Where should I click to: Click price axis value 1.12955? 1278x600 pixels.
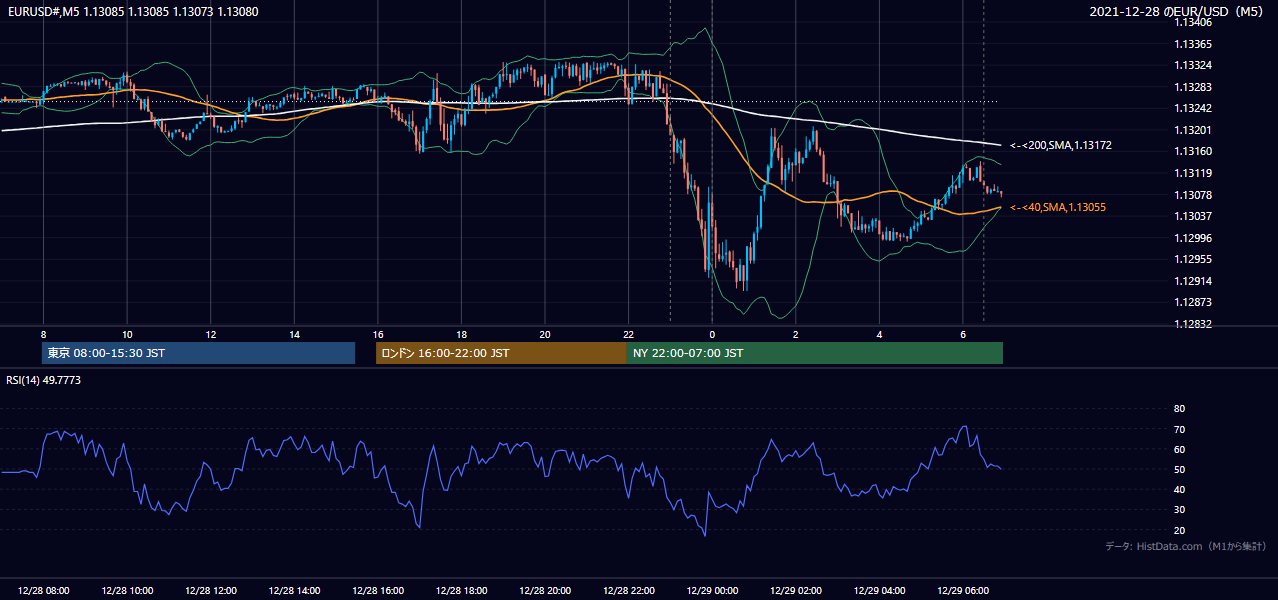coord(1193,259)
